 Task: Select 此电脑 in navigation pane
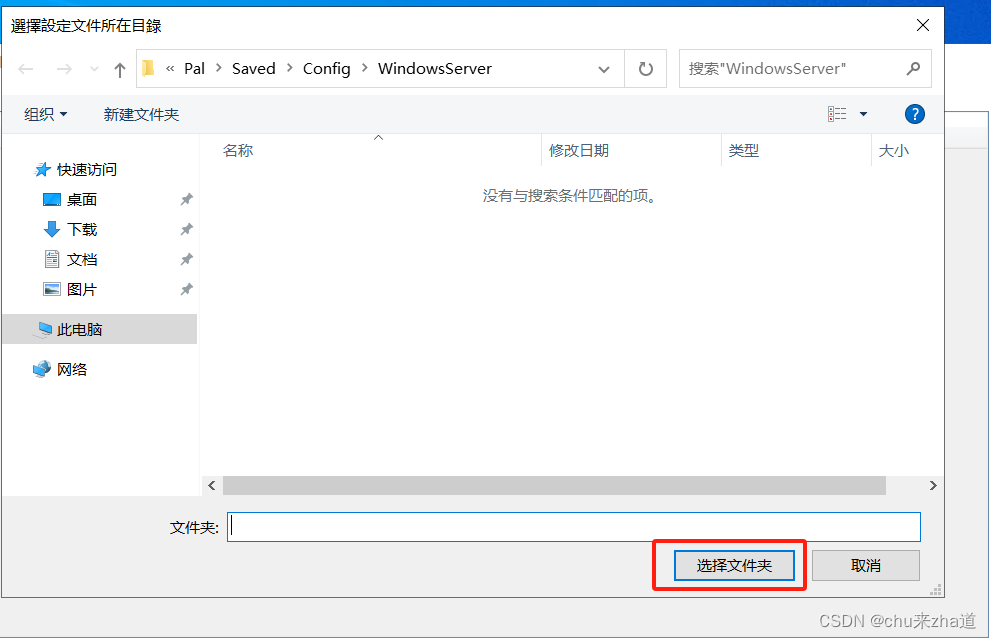(100, 329)
